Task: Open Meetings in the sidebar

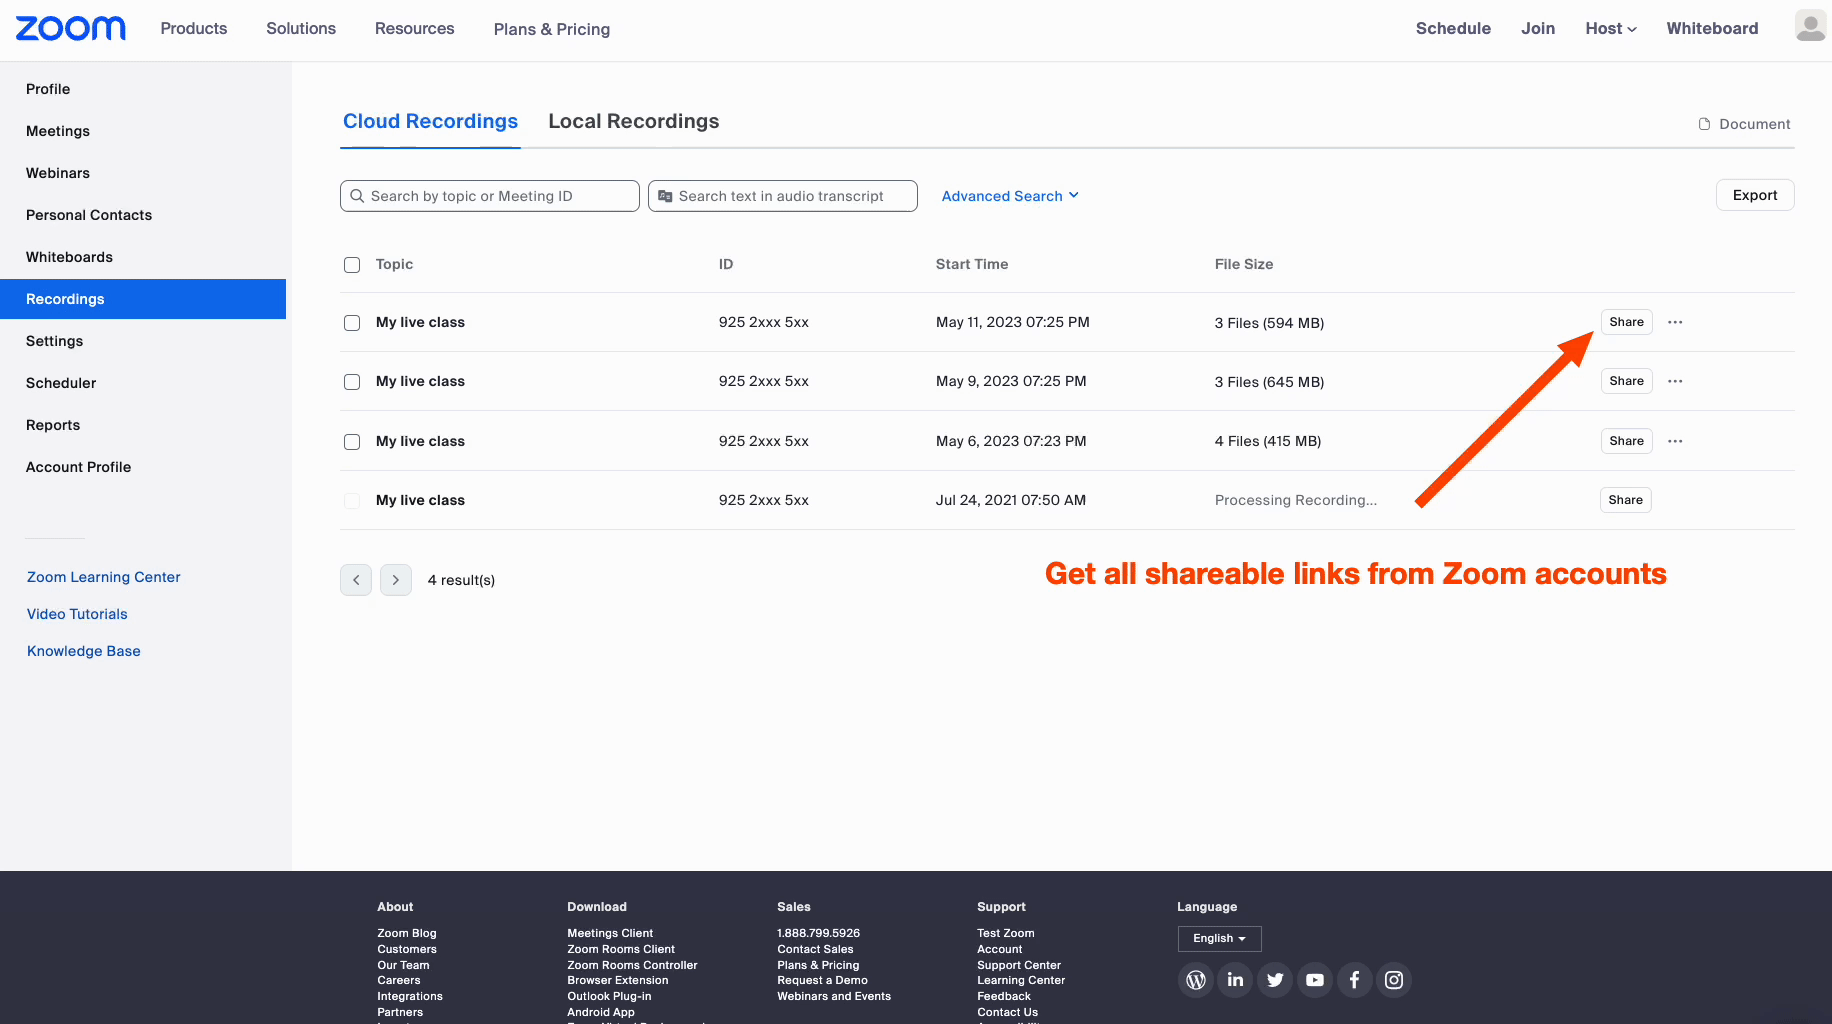Action: [58, 131]
